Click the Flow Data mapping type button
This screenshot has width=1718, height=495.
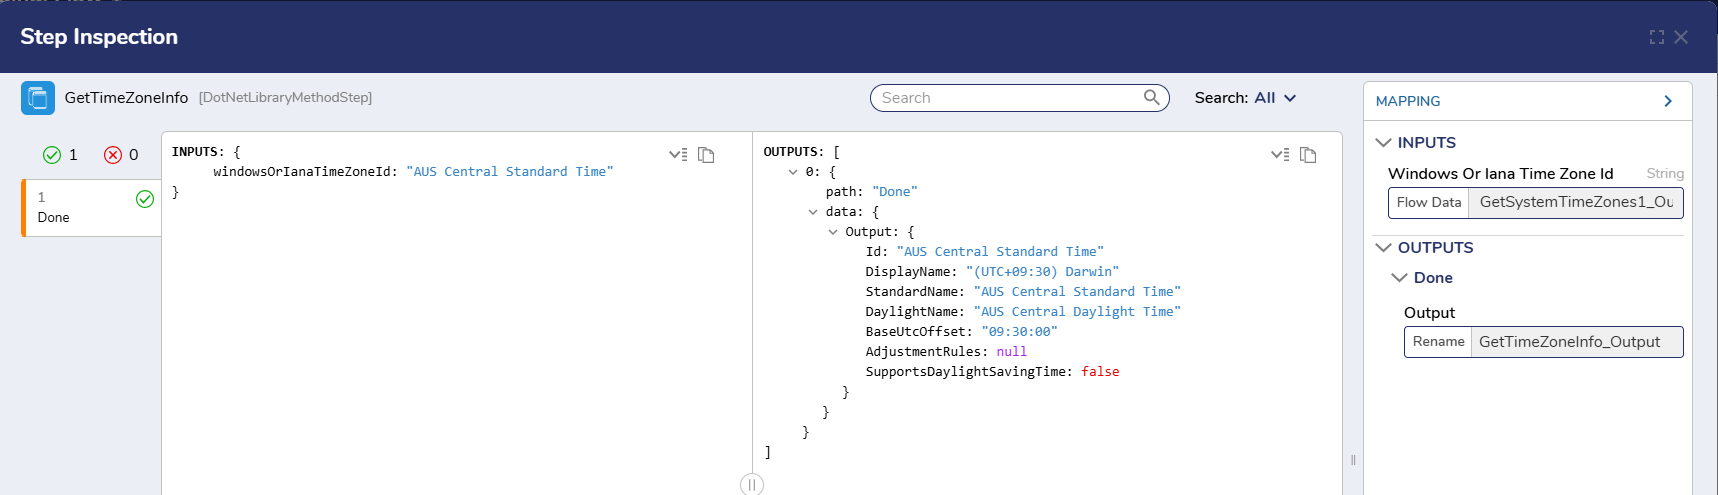(x=1429, y=202)
